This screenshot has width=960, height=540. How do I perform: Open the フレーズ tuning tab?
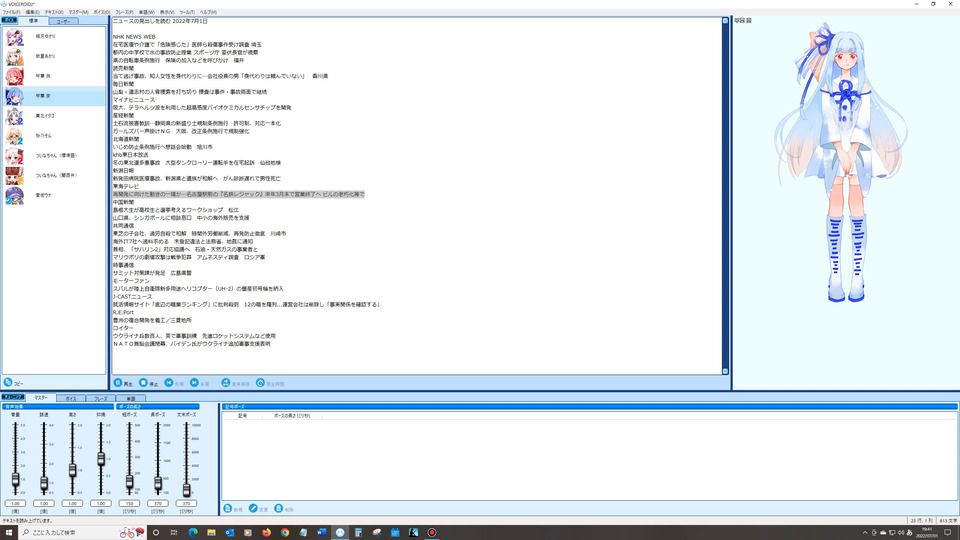click(x=101, y=399)
